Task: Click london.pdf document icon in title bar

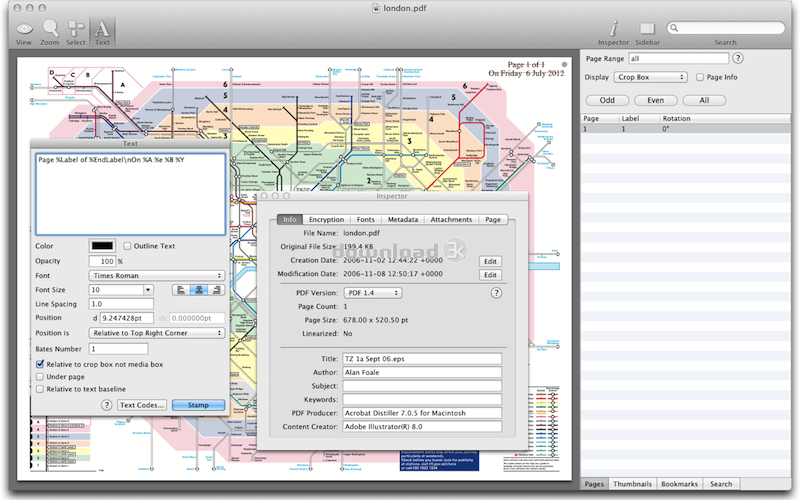Action: pos(377,8)
